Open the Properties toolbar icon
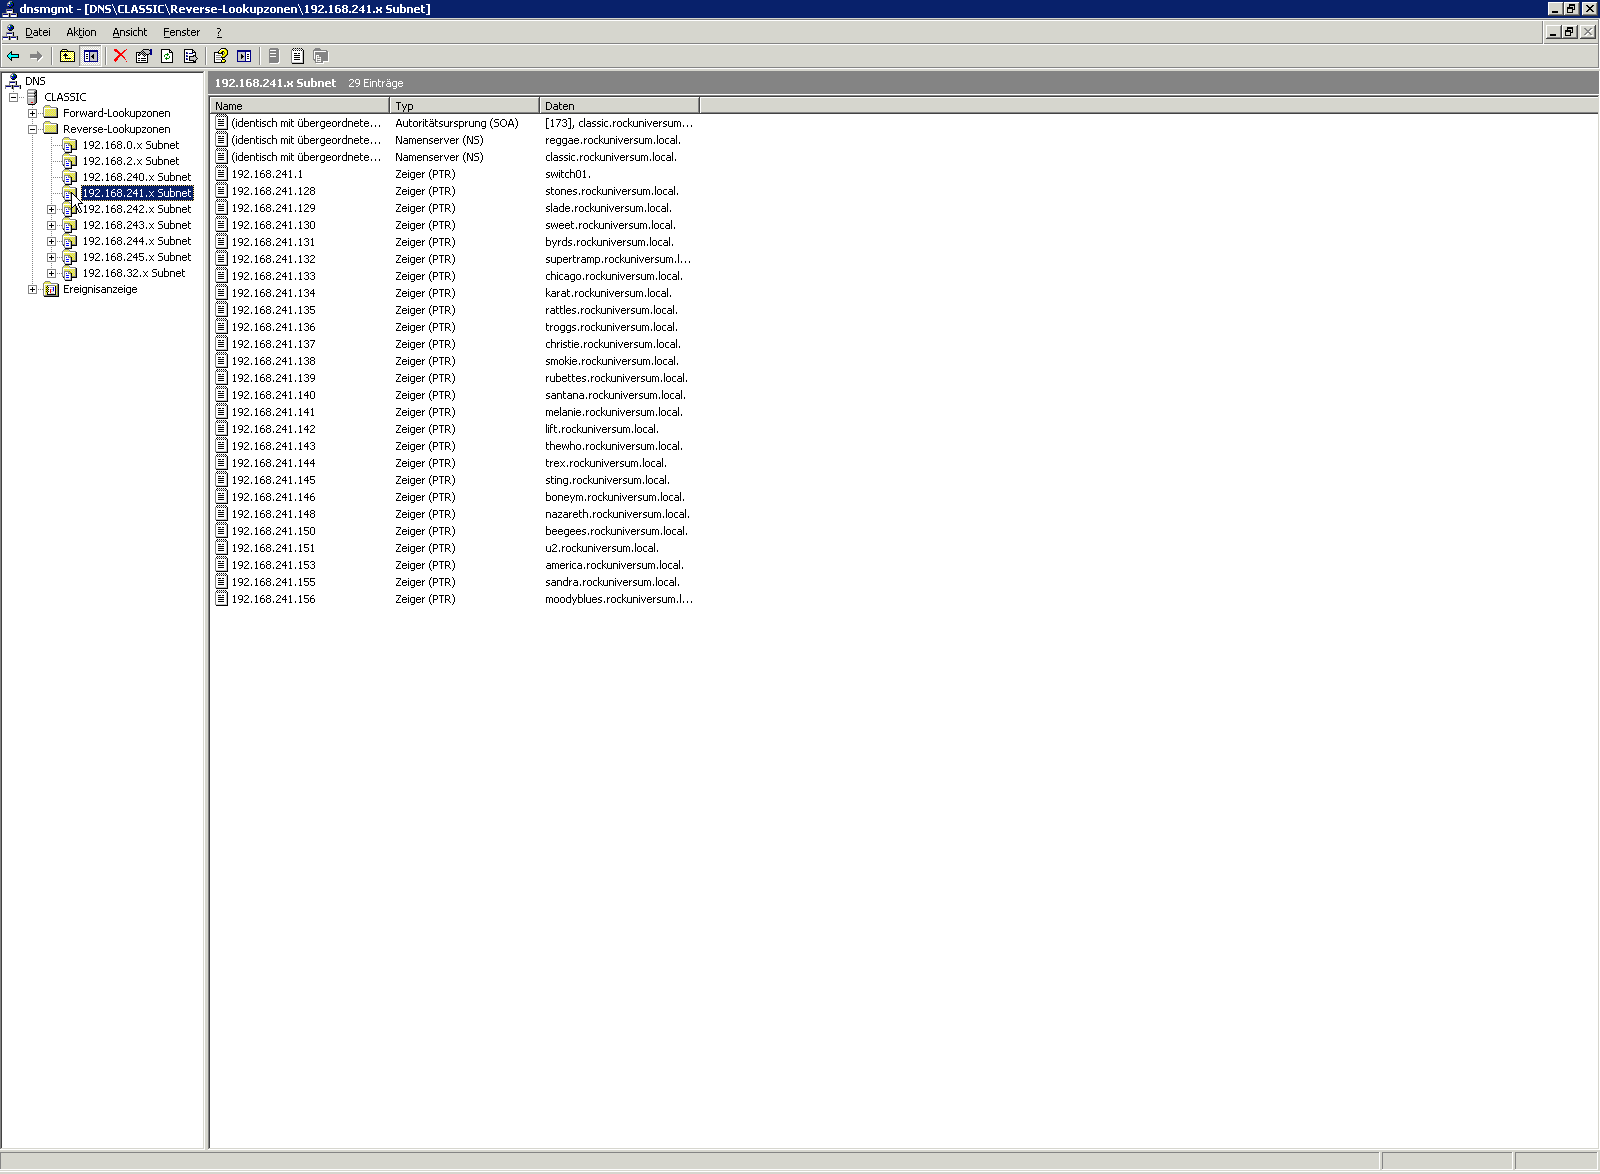 tap(143, 56)
